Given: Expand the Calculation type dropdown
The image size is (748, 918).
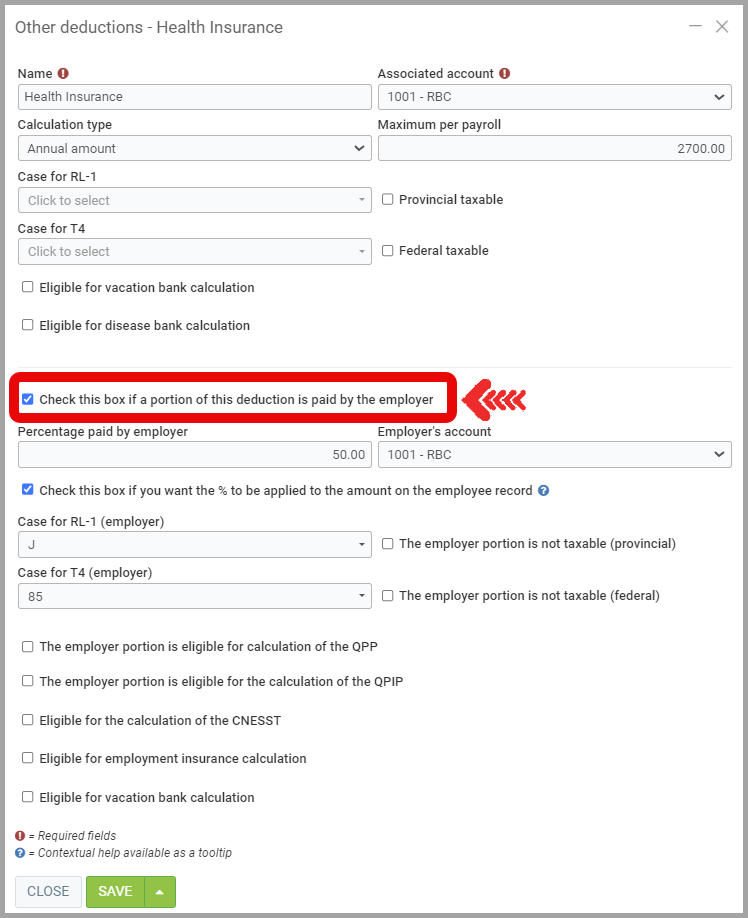Looking at the screenshot, I should 195,148.
